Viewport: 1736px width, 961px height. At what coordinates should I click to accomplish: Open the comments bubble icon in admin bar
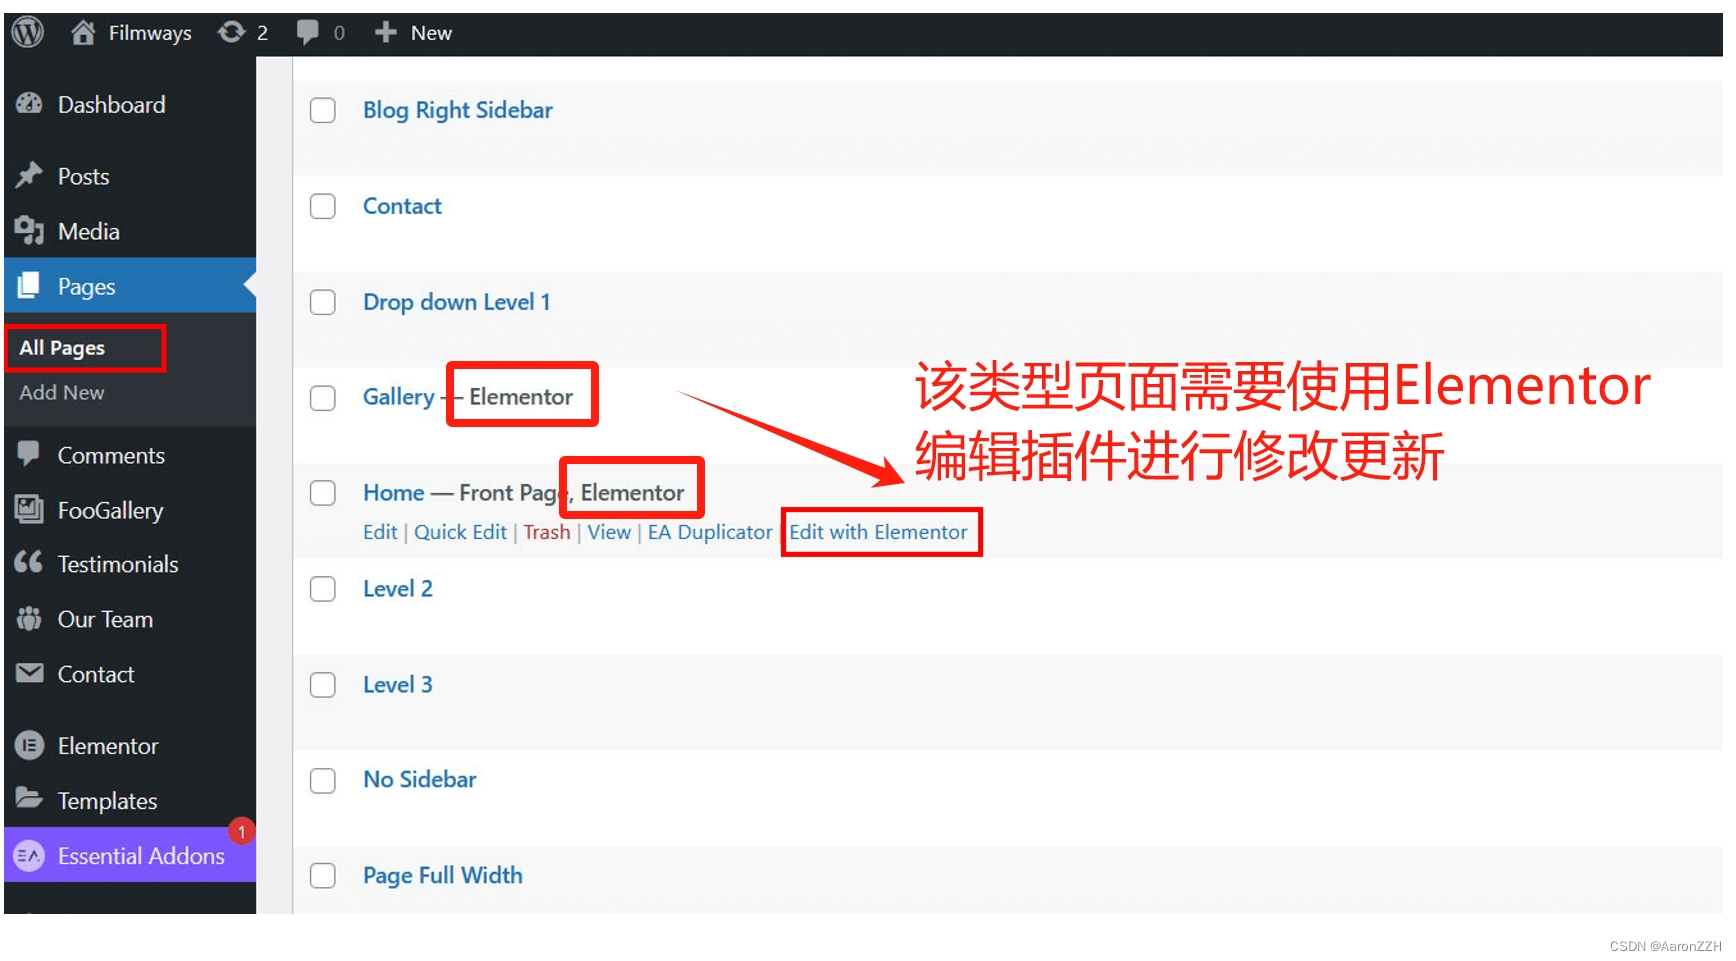308,33
